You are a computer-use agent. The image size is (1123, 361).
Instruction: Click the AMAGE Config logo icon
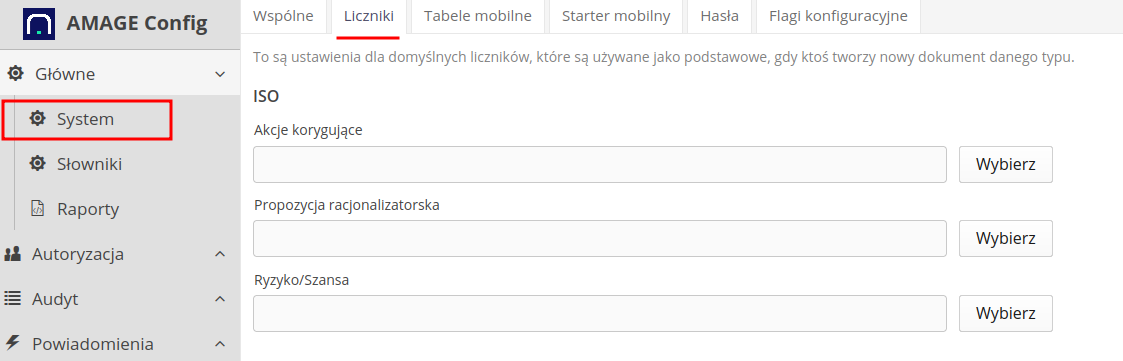pos(40,24)
